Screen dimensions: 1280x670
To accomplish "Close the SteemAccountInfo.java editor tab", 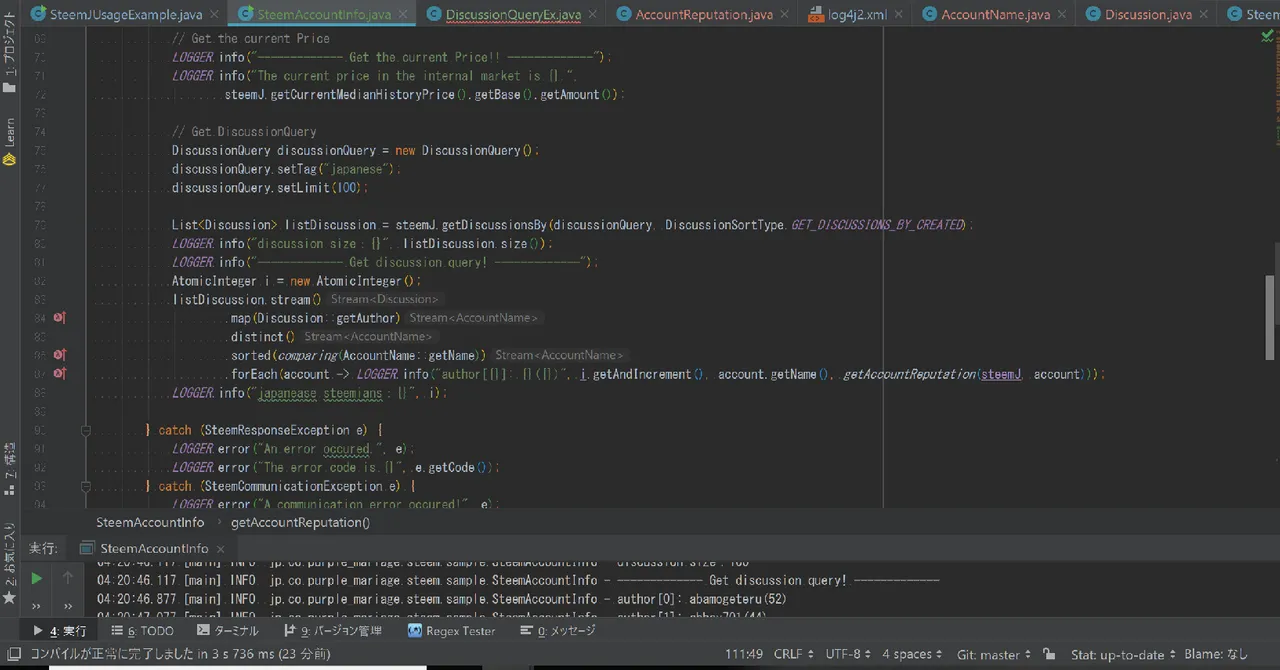I will click(x=403, y=15).
